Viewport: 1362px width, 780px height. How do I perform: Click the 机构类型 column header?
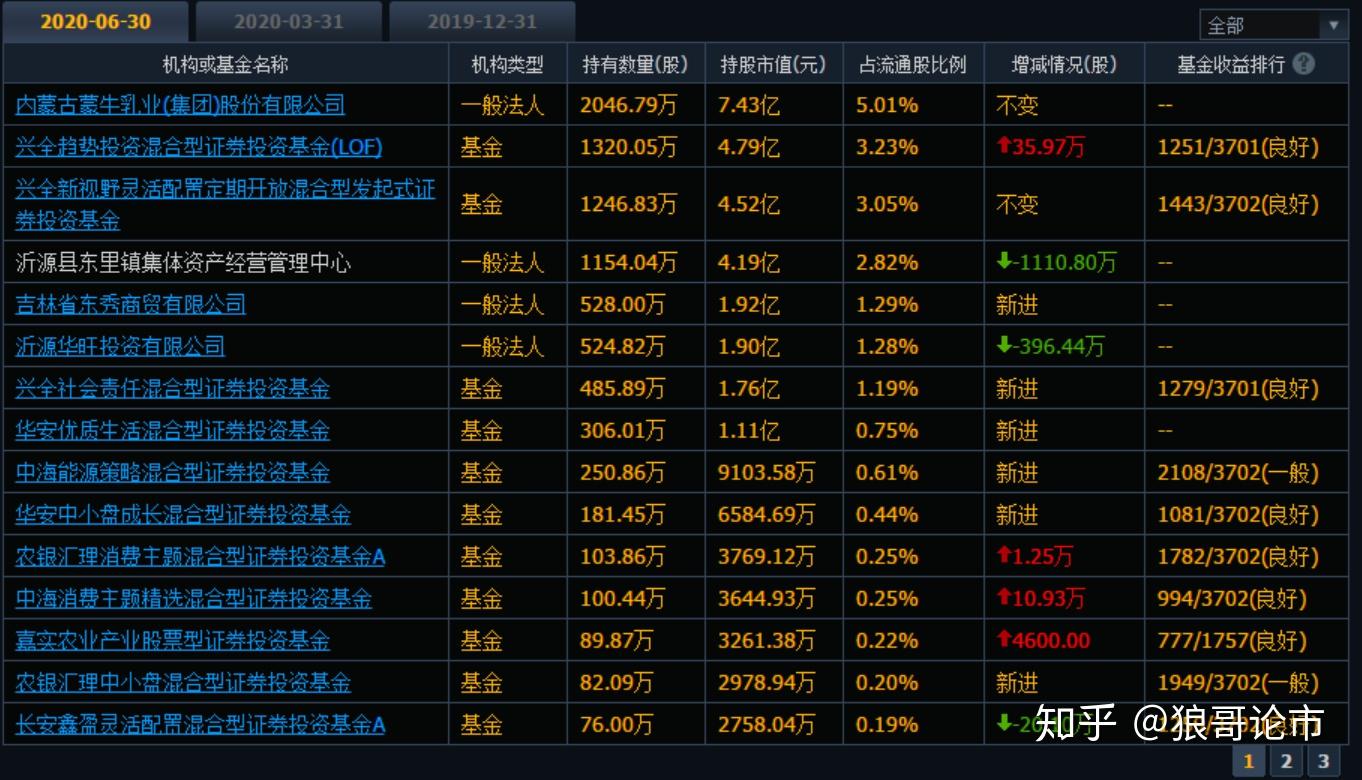[508, 65]
